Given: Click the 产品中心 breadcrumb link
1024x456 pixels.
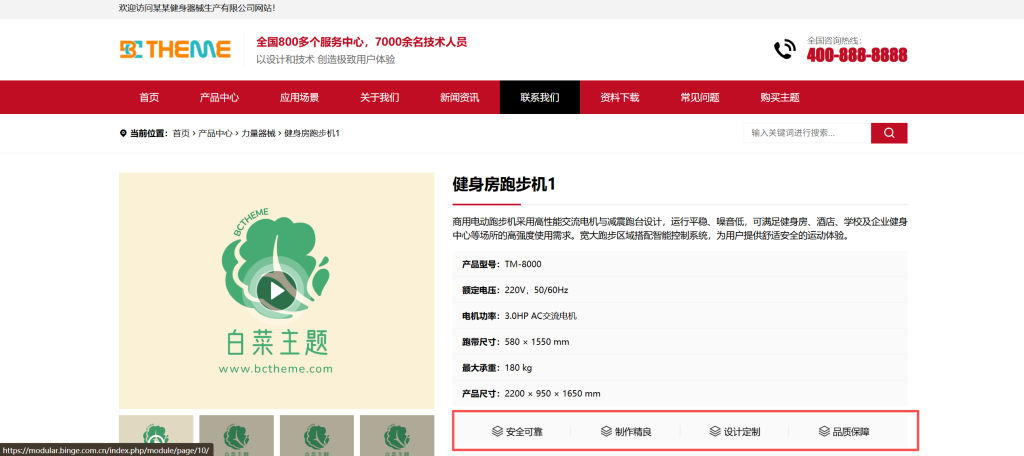Looking at the screenshot, I should click(x=216, y=133).
